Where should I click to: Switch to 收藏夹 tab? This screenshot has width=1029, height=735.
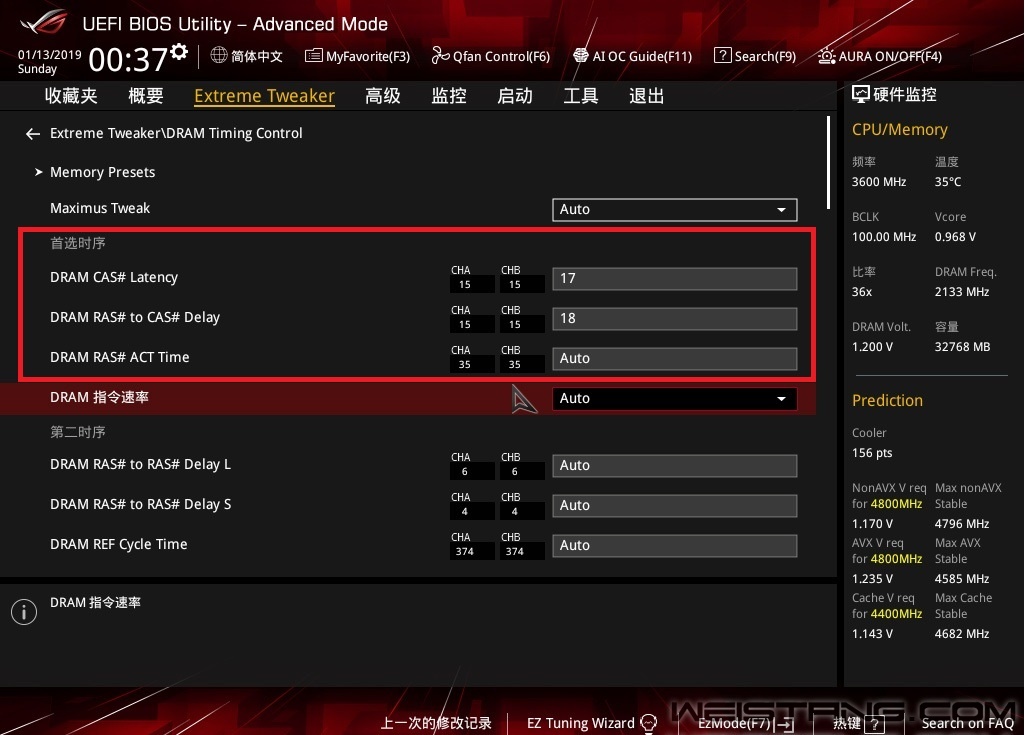click(71, 96)
